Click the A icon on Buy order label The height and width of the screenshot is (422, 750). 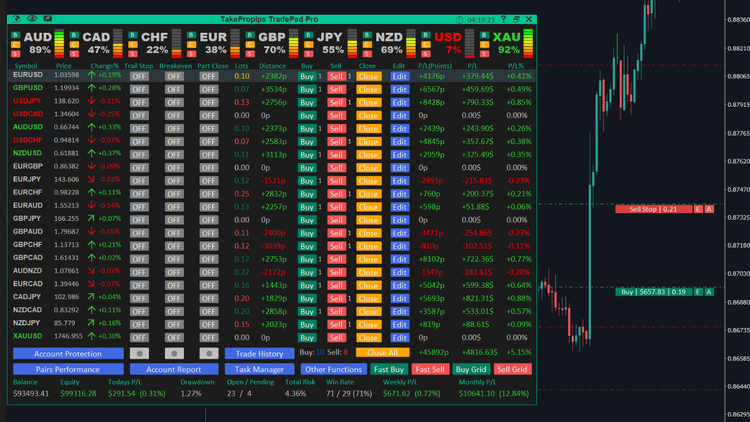pyautogui.click(x=709, y=291)
